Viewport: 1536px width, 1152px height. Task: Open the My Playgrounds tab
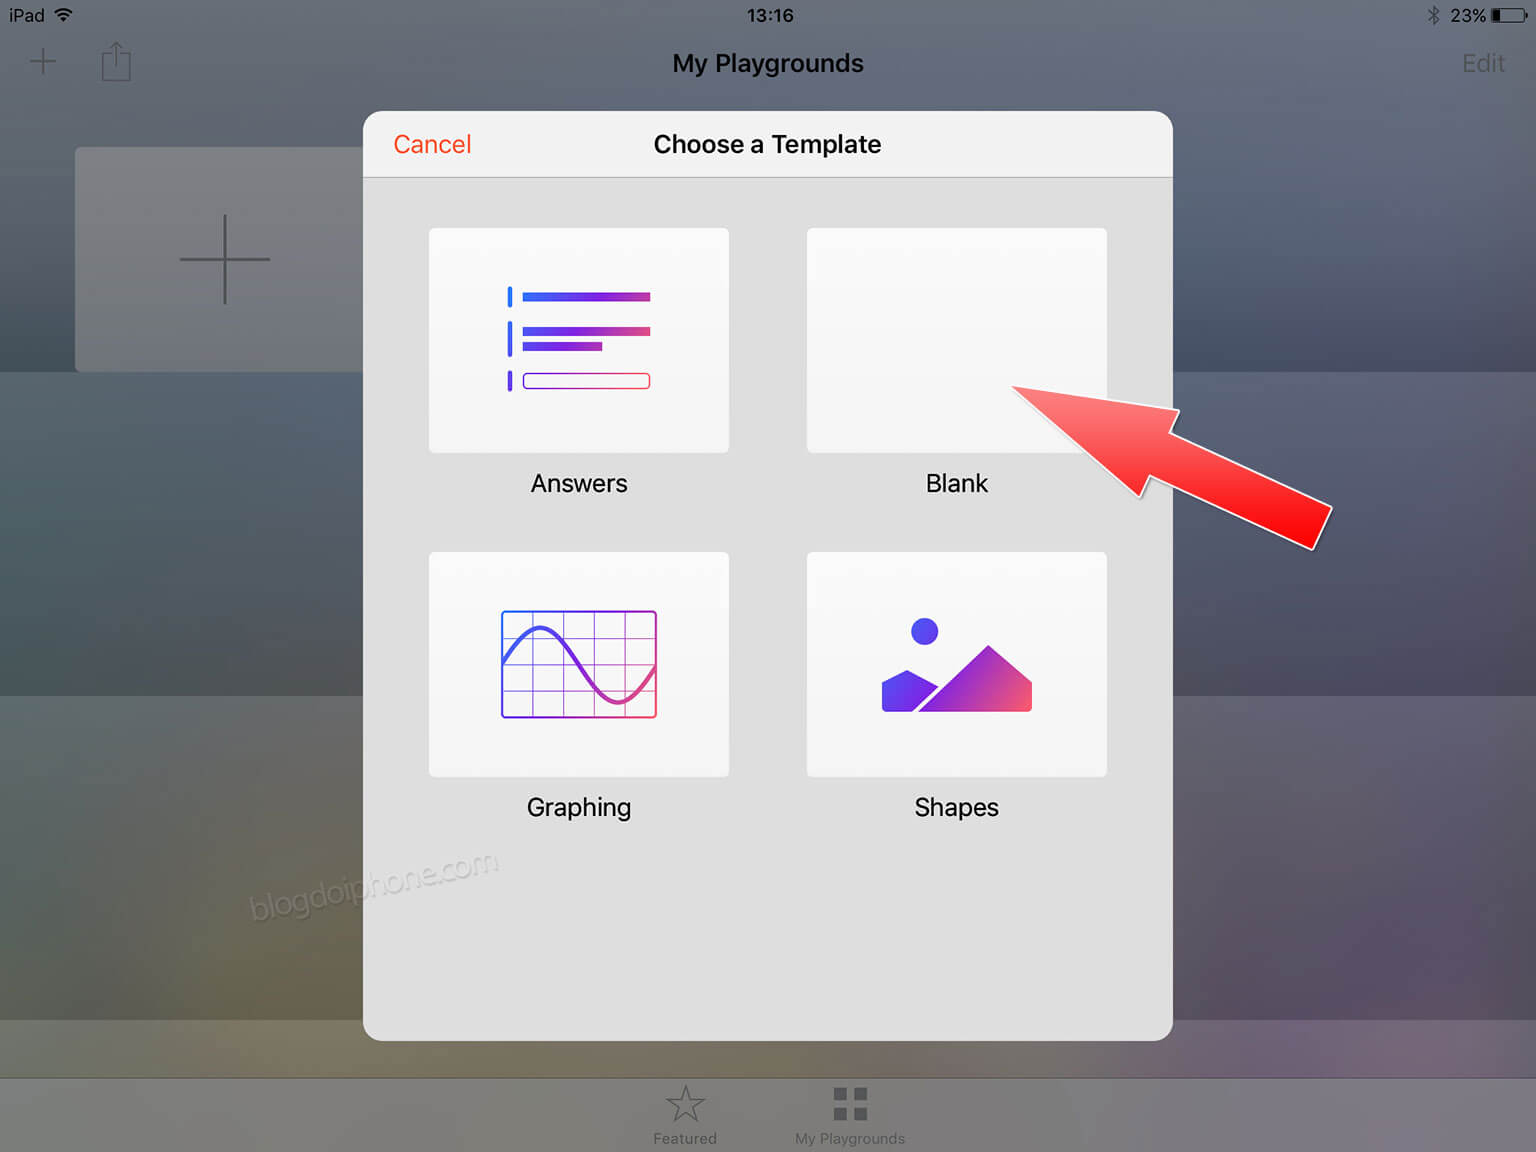tap(850, 1116)
